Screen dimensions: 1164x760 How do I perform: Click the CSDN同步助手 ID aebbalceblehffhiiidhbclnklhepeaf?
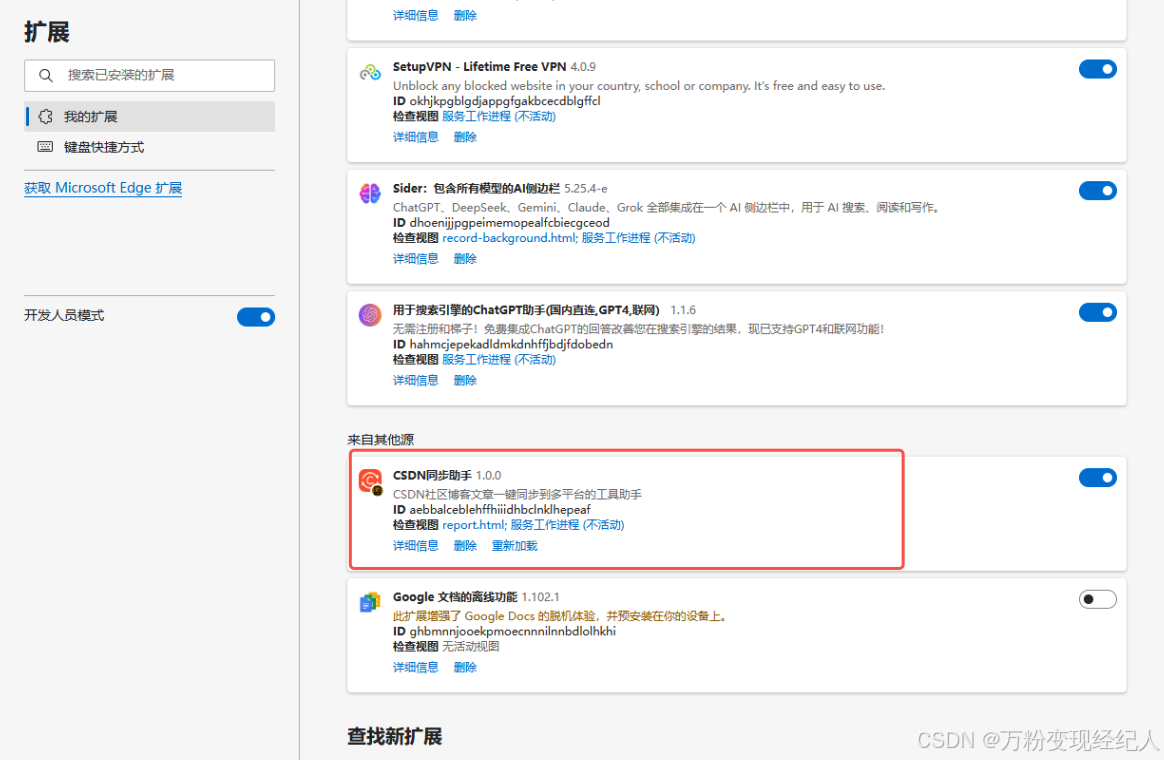pos(500,510)
